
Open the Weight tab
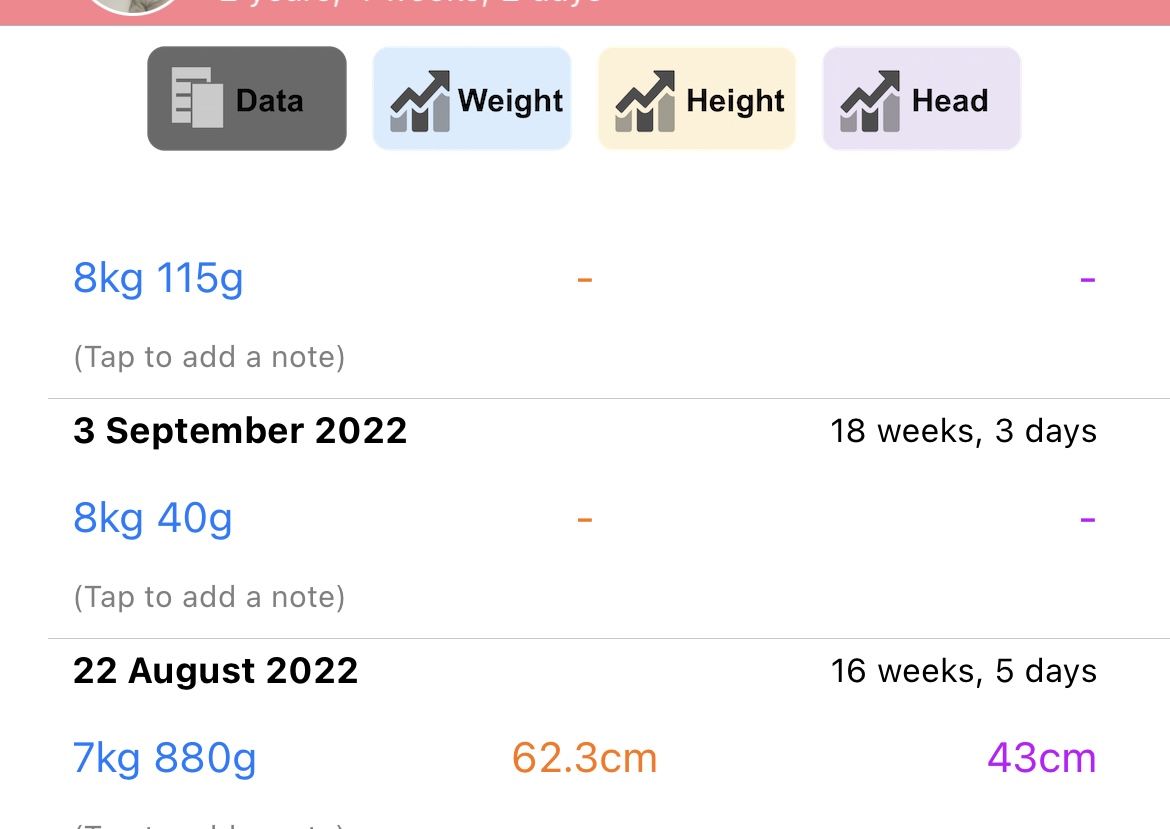(x=472, y=99)
